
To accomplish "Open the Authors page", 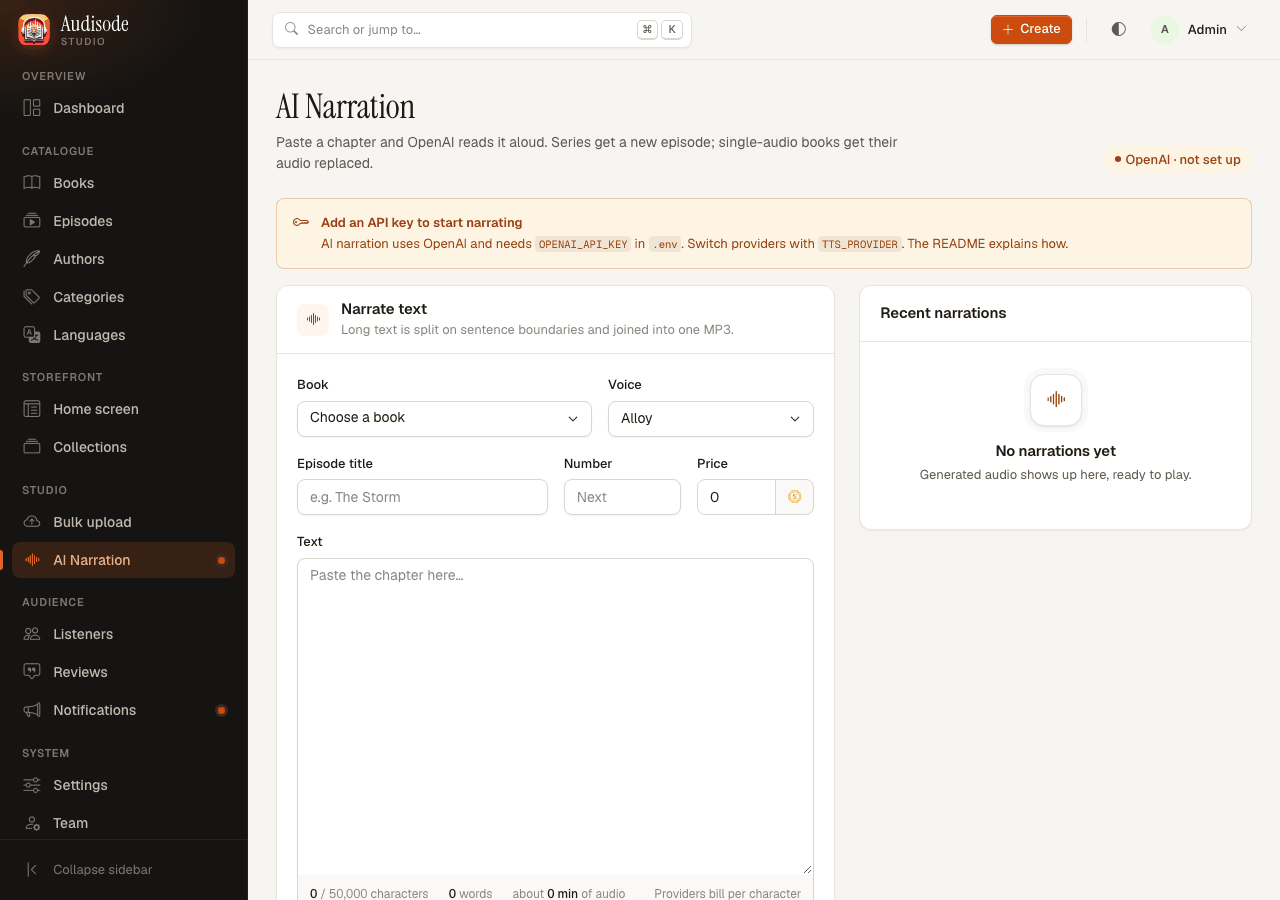I will coord(124,259).
